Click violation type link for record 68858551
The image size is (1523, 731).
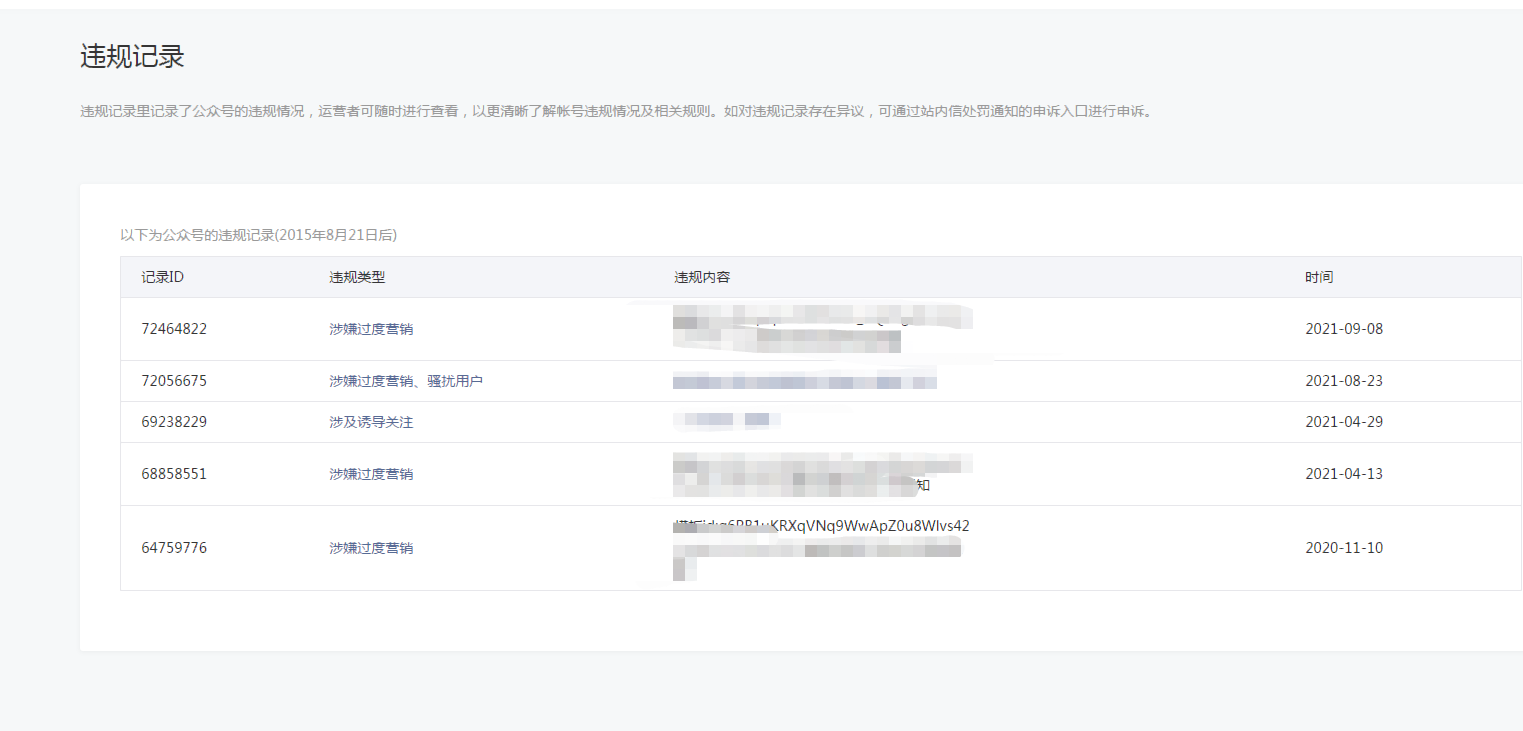(371, 474)
